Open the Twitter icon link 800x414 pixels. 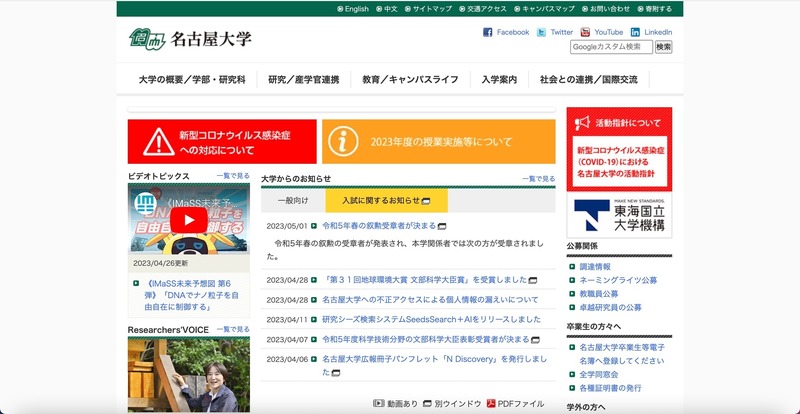(541, 32)
